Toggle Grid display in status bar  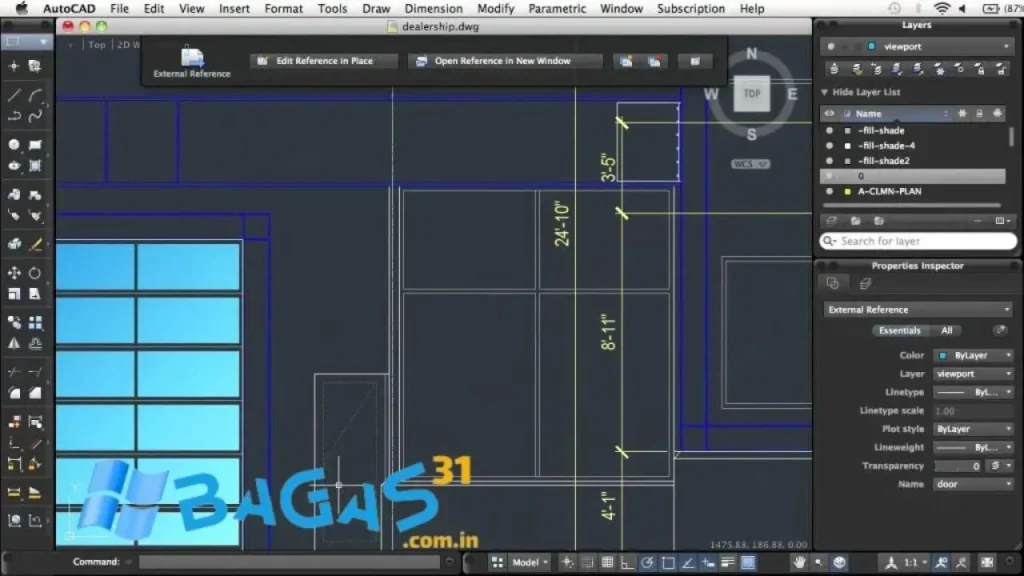(x=607, y=562)
